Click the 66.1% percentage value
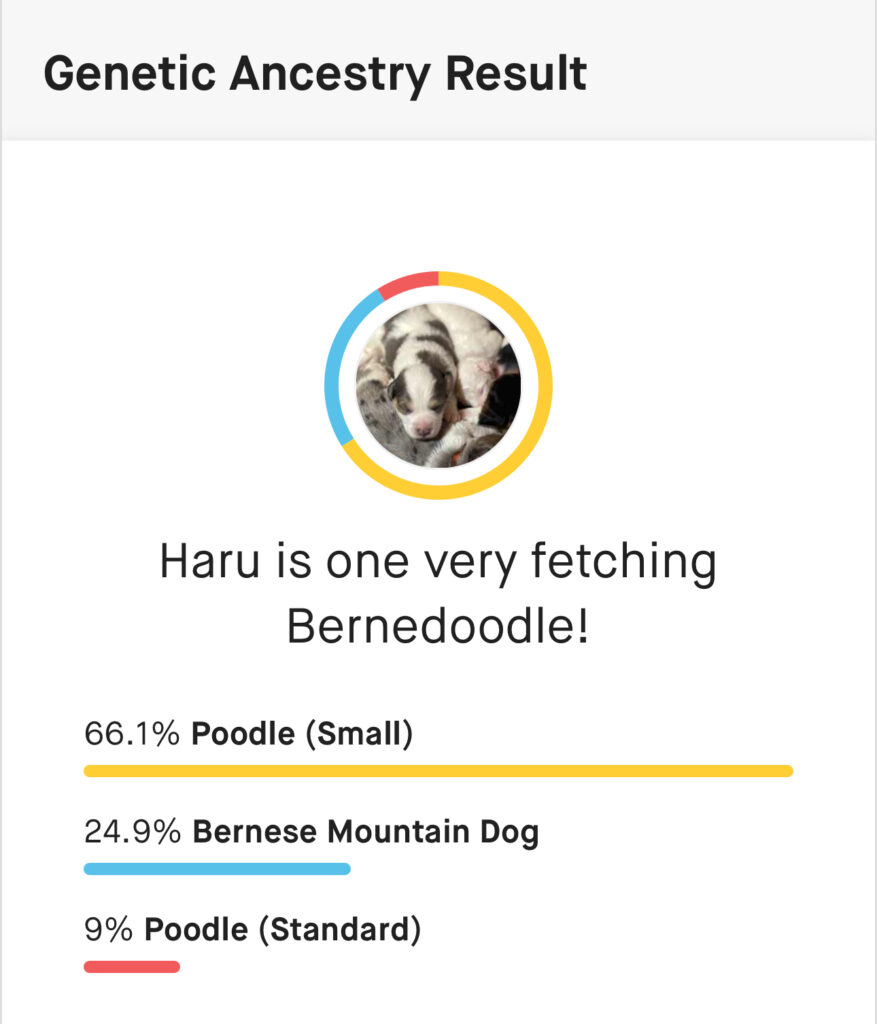The width and height of the screenshot is (877, 1024). [x=132, y=734]
